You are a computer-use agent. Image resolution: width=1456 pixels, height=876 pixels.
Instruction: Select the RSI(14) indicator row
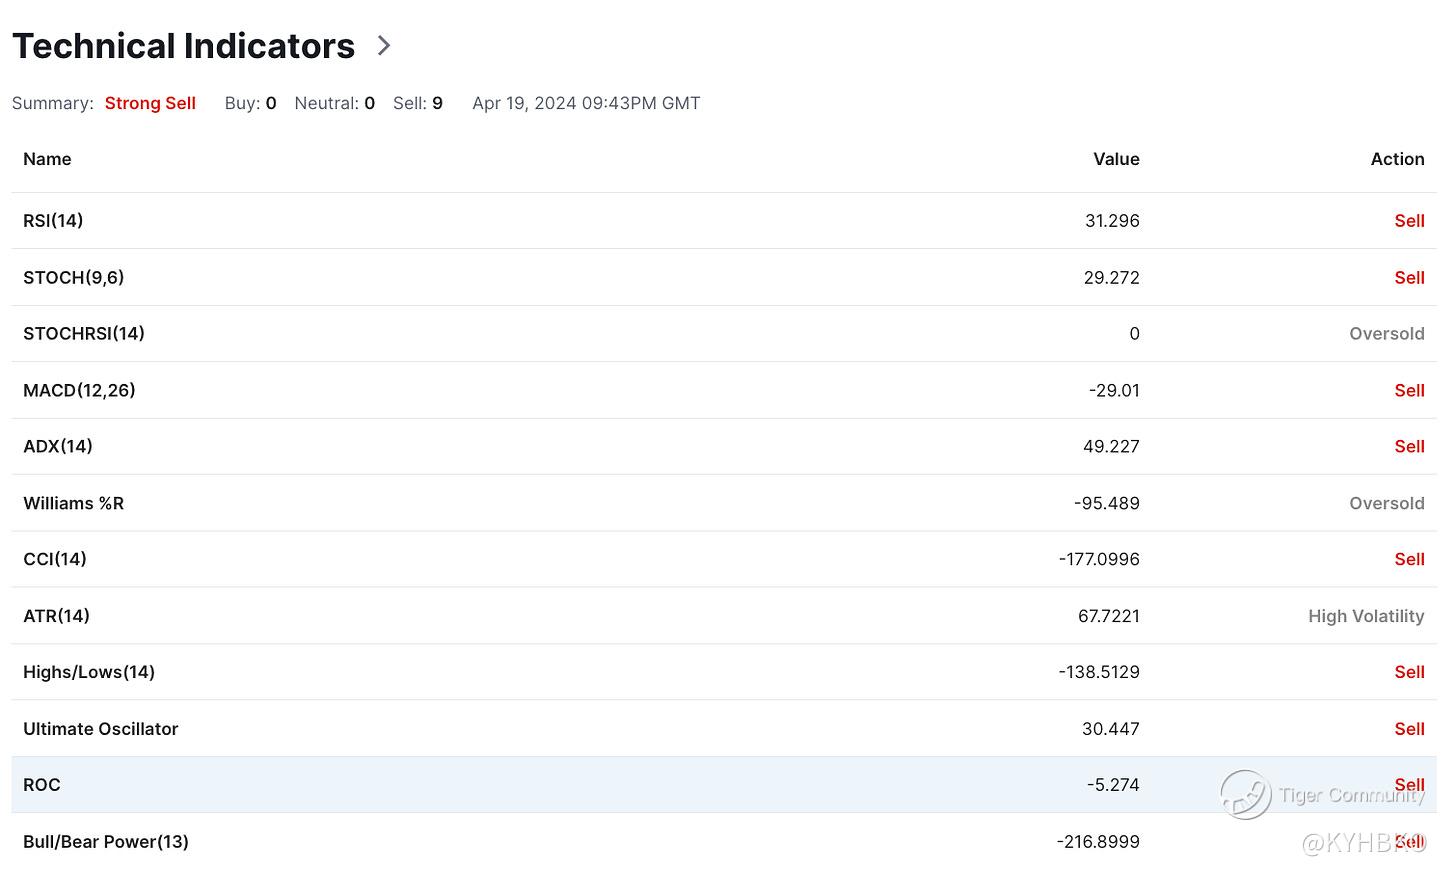(x=53, y=221)
